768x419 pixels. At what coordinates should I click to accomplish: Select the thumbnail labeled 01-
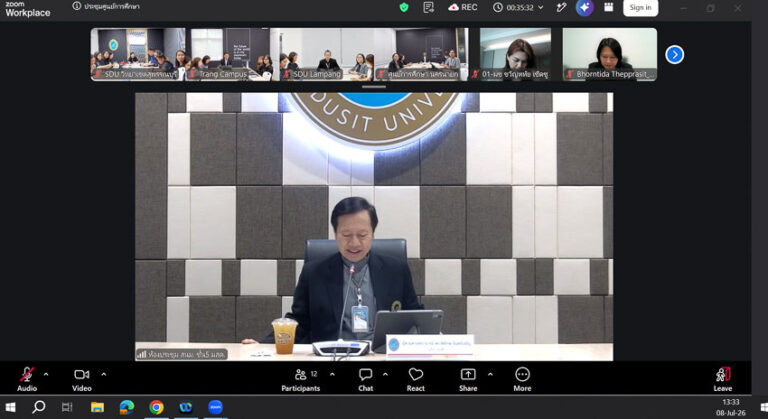515,54
